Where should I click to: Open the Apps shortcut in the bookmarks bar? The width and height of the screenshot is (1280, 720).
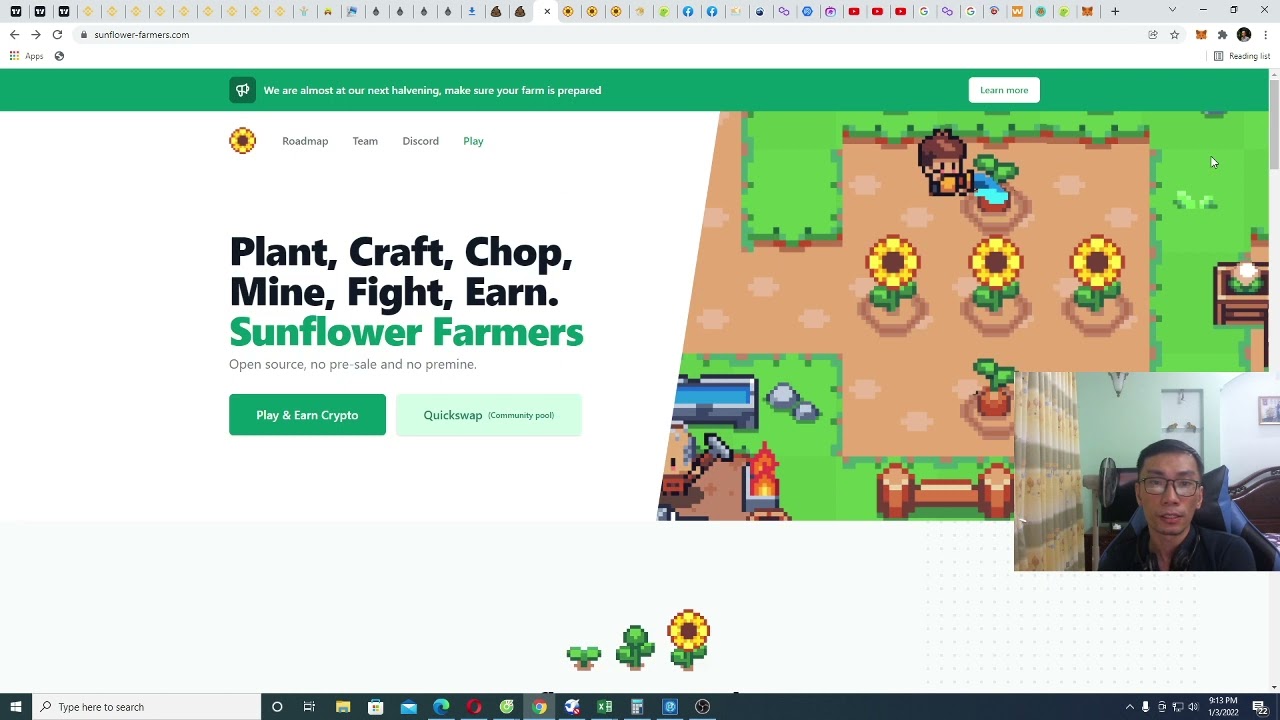coord(27,56)
